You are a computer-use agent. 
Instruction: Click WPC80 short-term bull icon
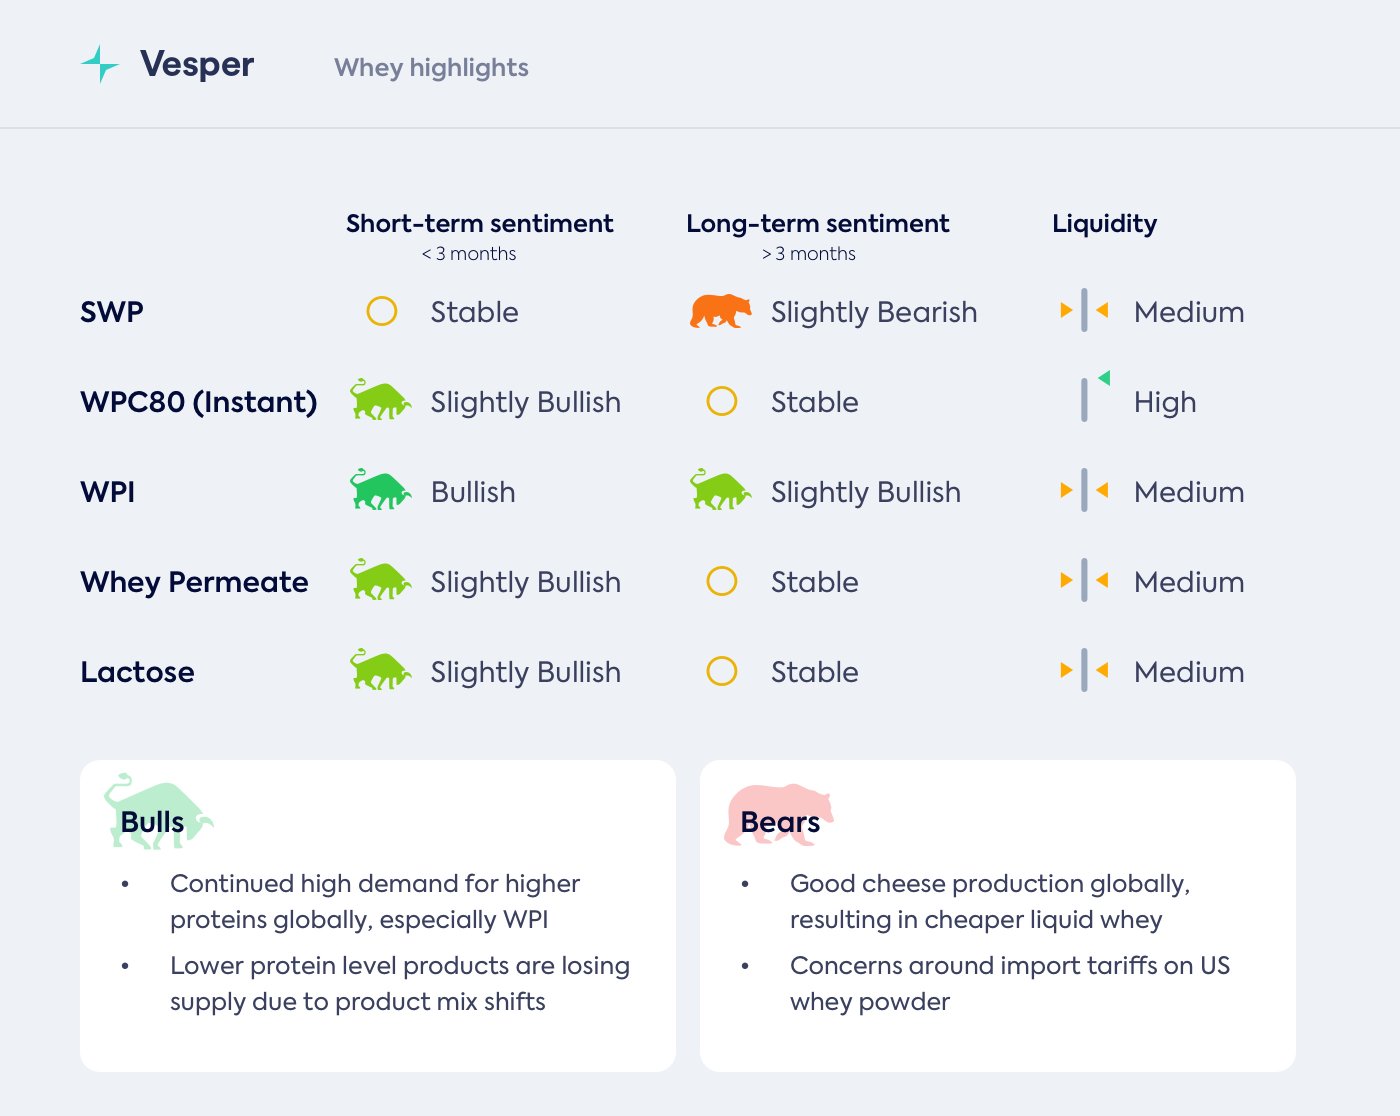(x=380, y=401)
